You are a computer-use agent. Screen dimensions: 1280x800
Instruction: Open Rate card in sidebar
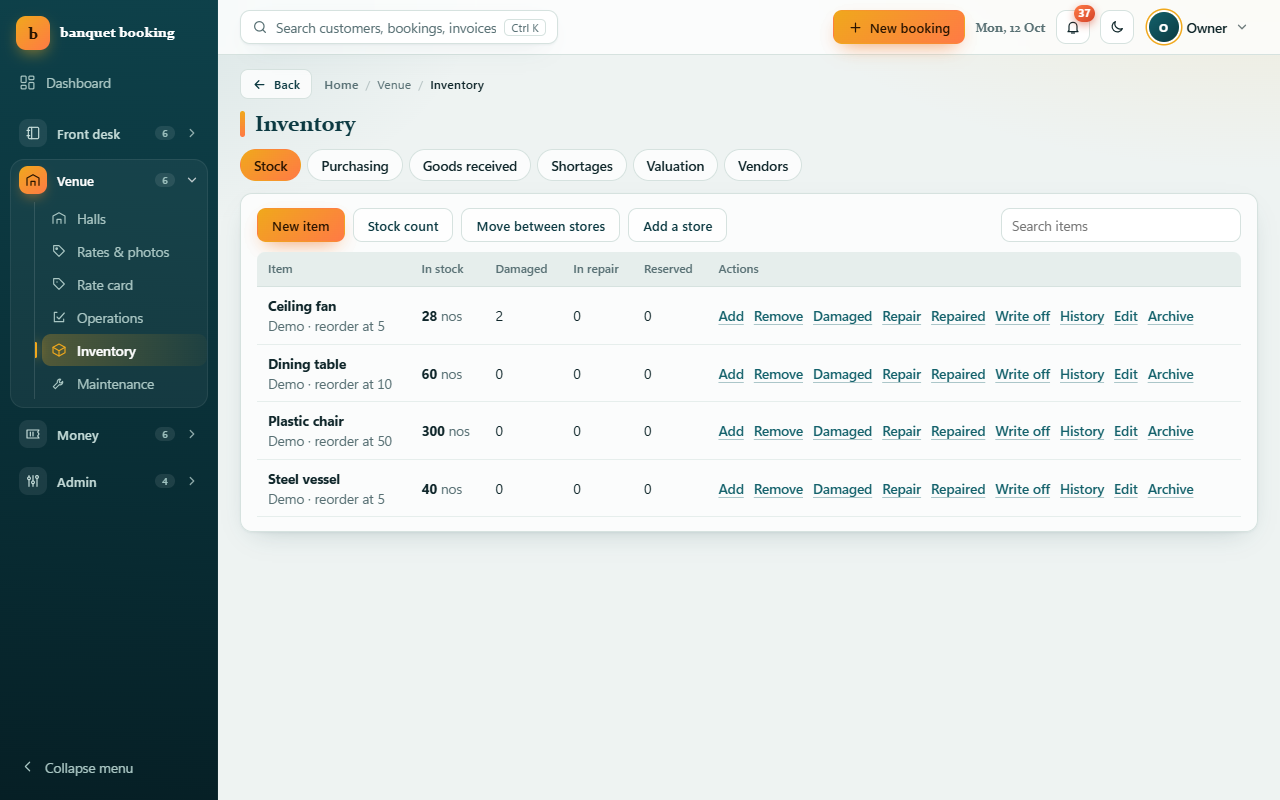point(124,285)
